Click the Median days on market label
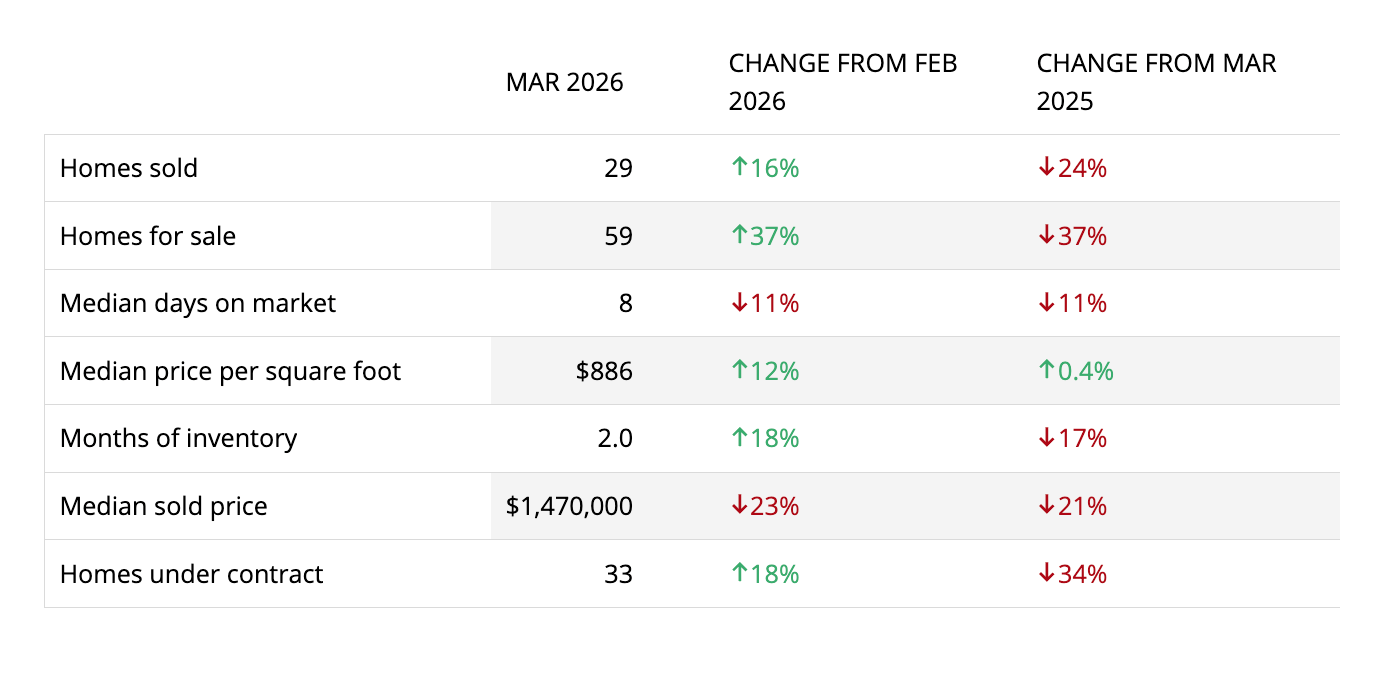1390x688 pixels. 198,303
